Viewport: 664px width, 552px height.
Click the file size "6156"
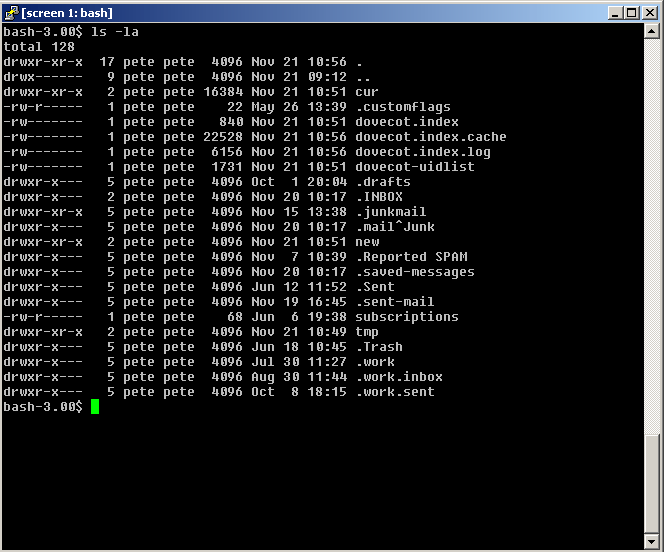pos(227,152)
